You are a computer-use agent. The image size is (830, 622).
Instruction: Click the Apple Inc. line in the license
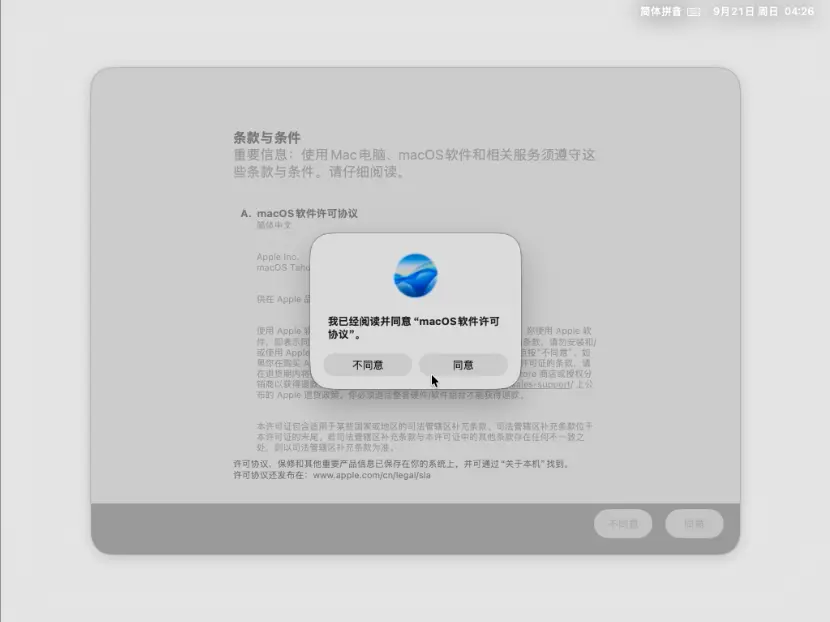(278, 257)
